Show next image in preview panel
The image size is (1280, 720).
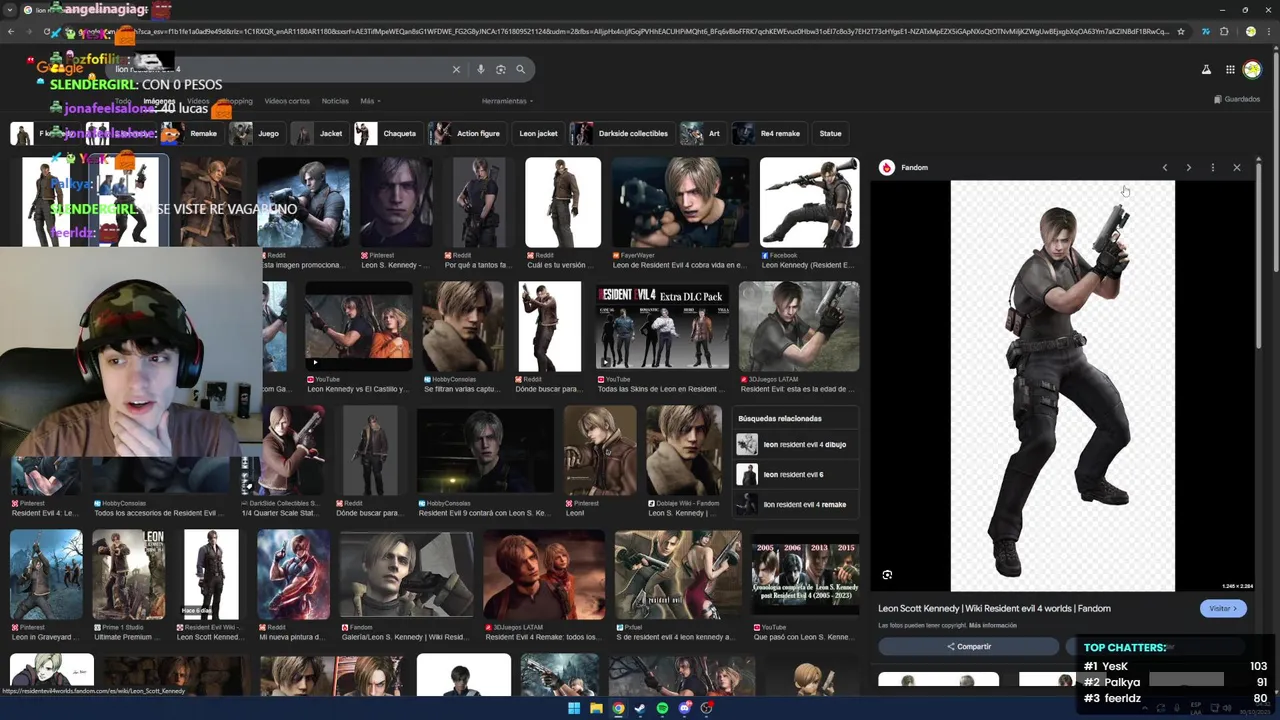tap(1189, 168)
